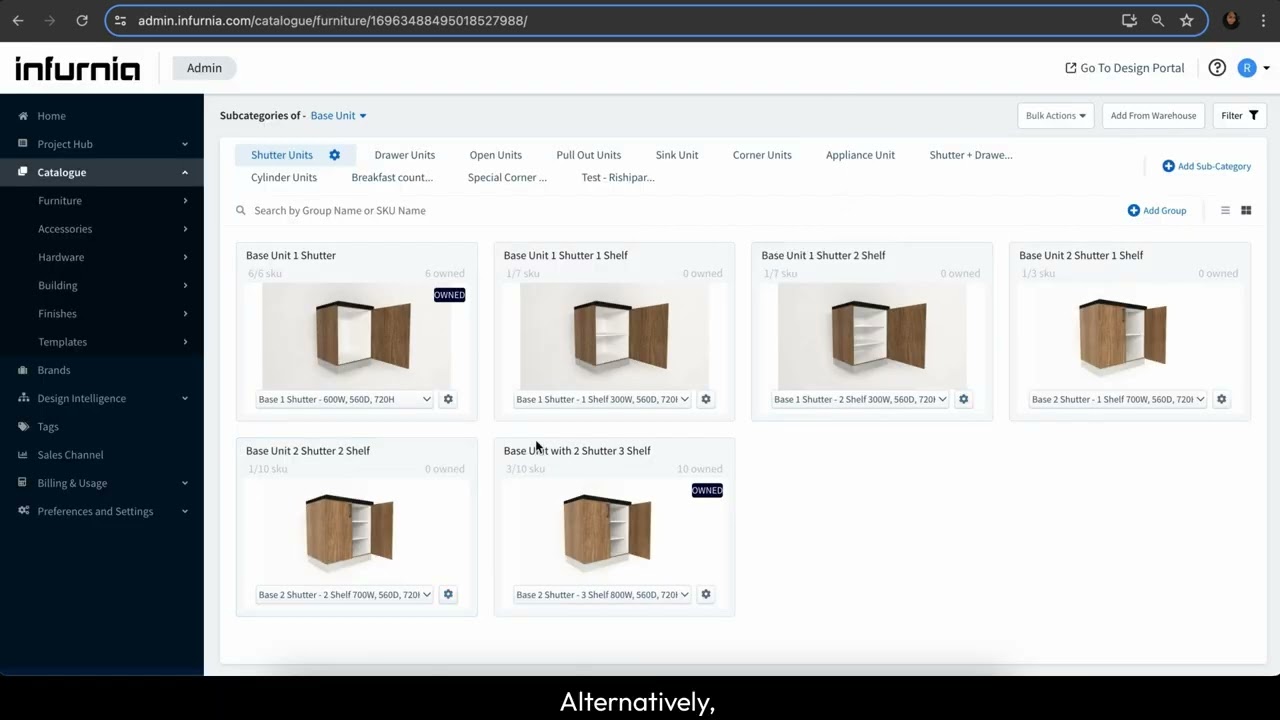The width and height of the screenshot is (1280, 720).
Task: Select the Breakfast count... tab
Action: [392, 177]
